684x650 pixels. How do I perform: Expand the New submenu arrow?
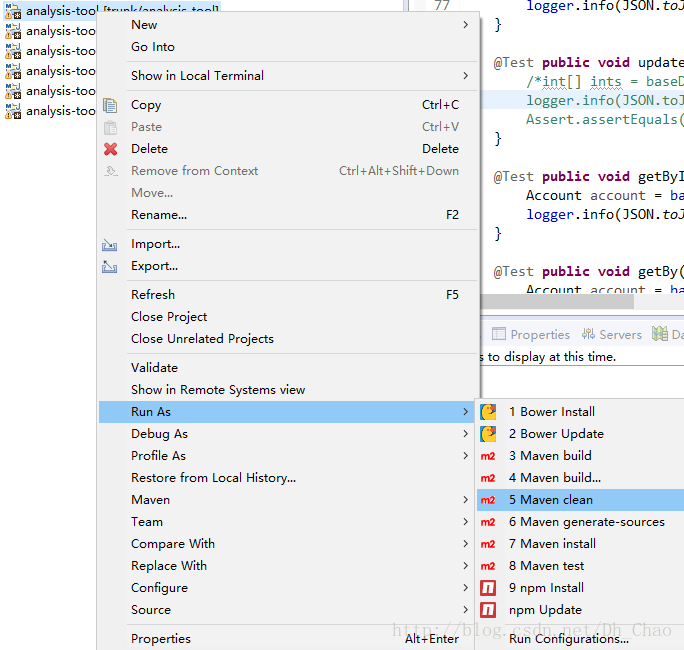click(465, 25)
